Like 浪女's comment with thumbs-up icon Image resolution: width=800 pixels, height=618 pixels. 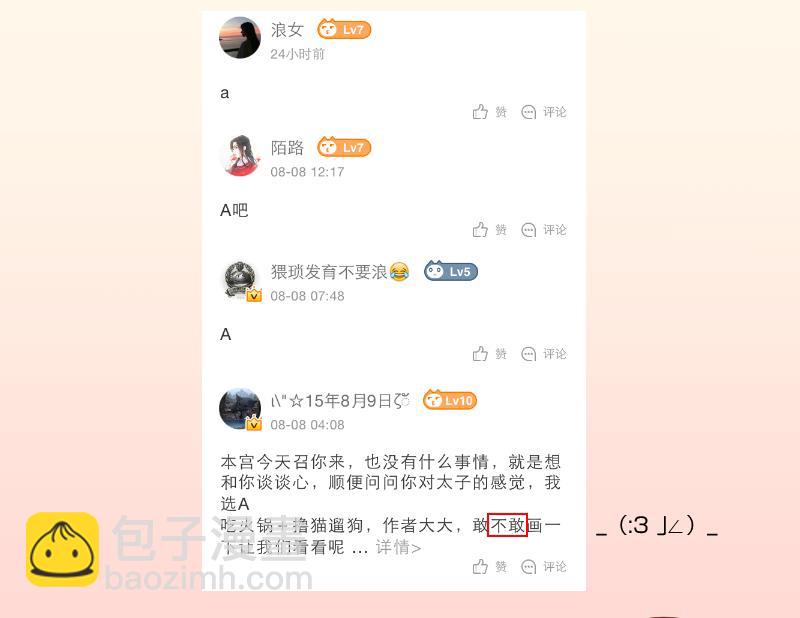click(x=489, y=112)
